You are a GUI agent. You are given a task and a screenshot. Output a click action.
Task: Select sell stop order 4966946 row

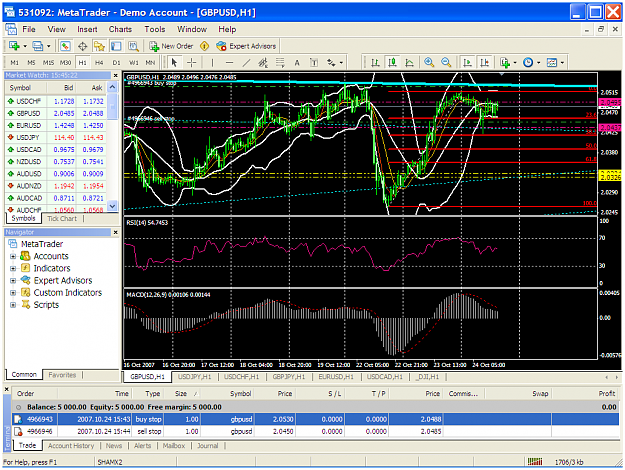pos(315,431)
